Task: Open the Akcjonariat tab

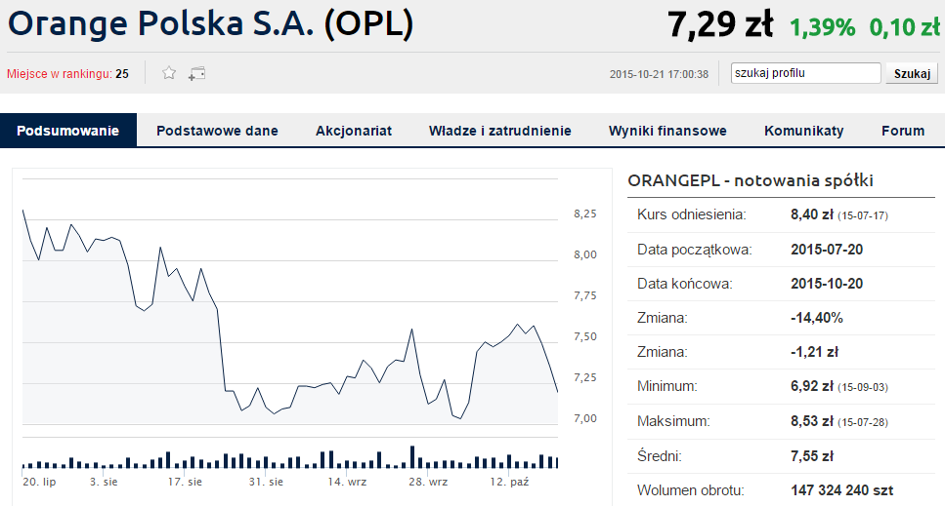Action: point(354,131)
